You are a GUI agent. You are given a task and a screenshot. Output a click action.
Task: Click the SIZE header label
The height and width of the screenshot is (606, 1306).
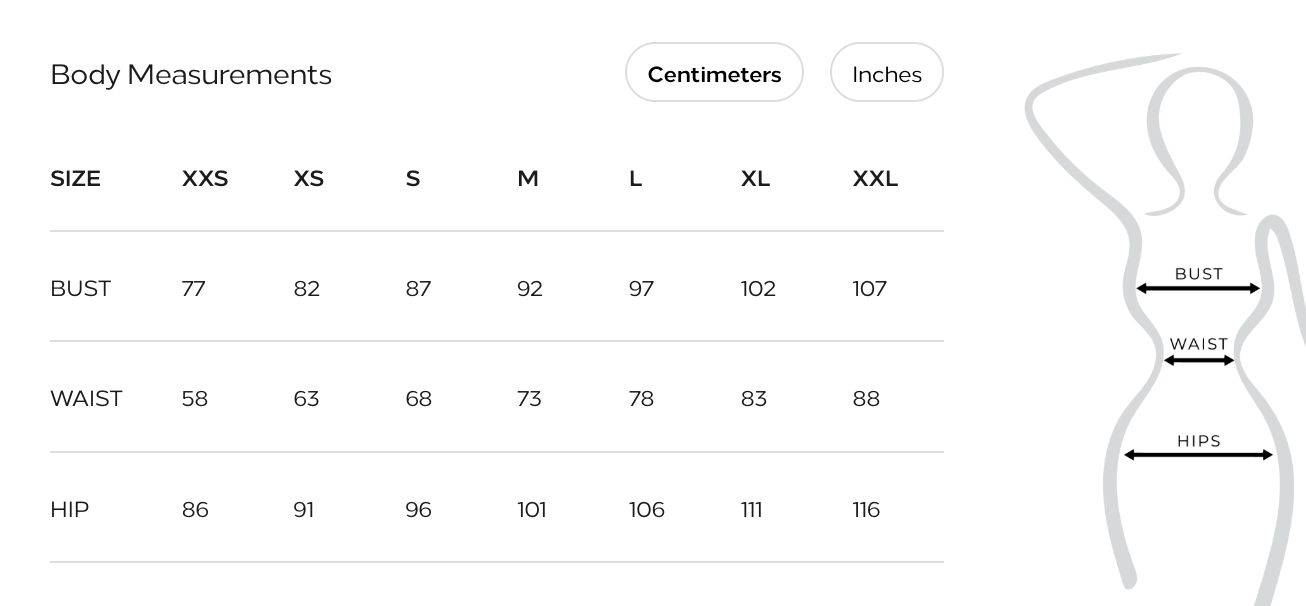coord(75,179)
